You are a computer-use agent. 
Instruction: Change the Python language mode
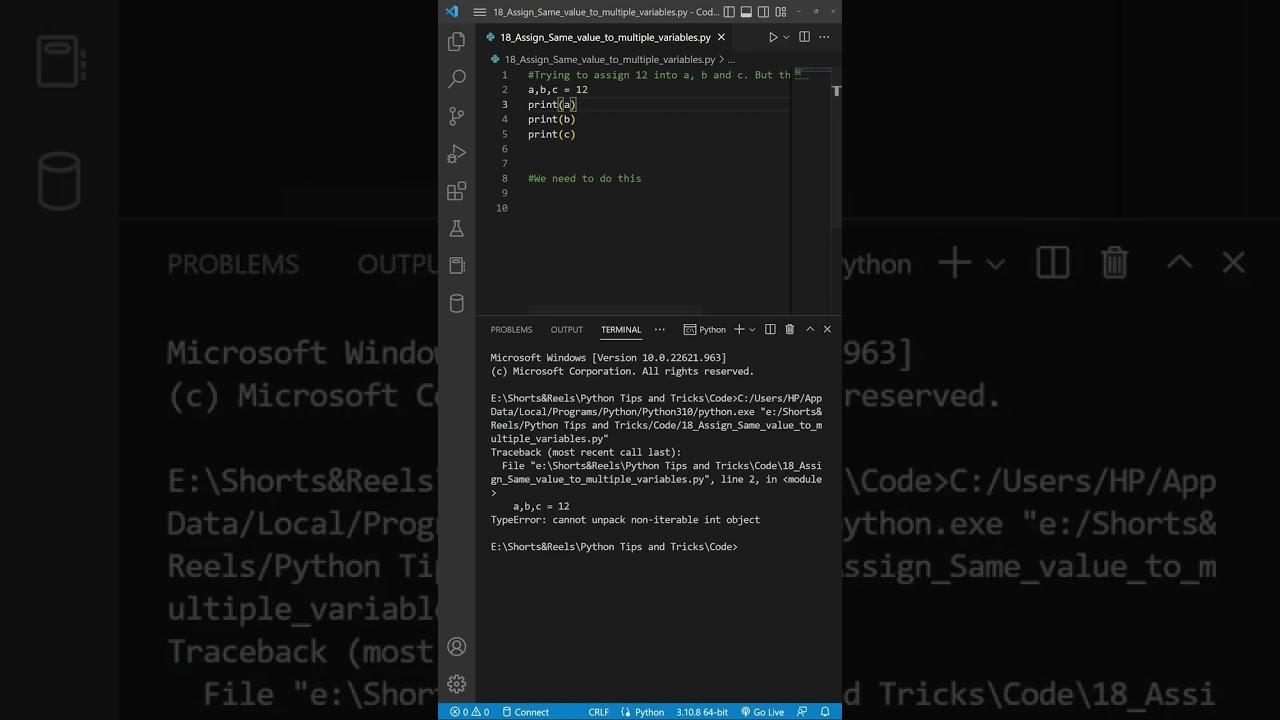point(642,712)
